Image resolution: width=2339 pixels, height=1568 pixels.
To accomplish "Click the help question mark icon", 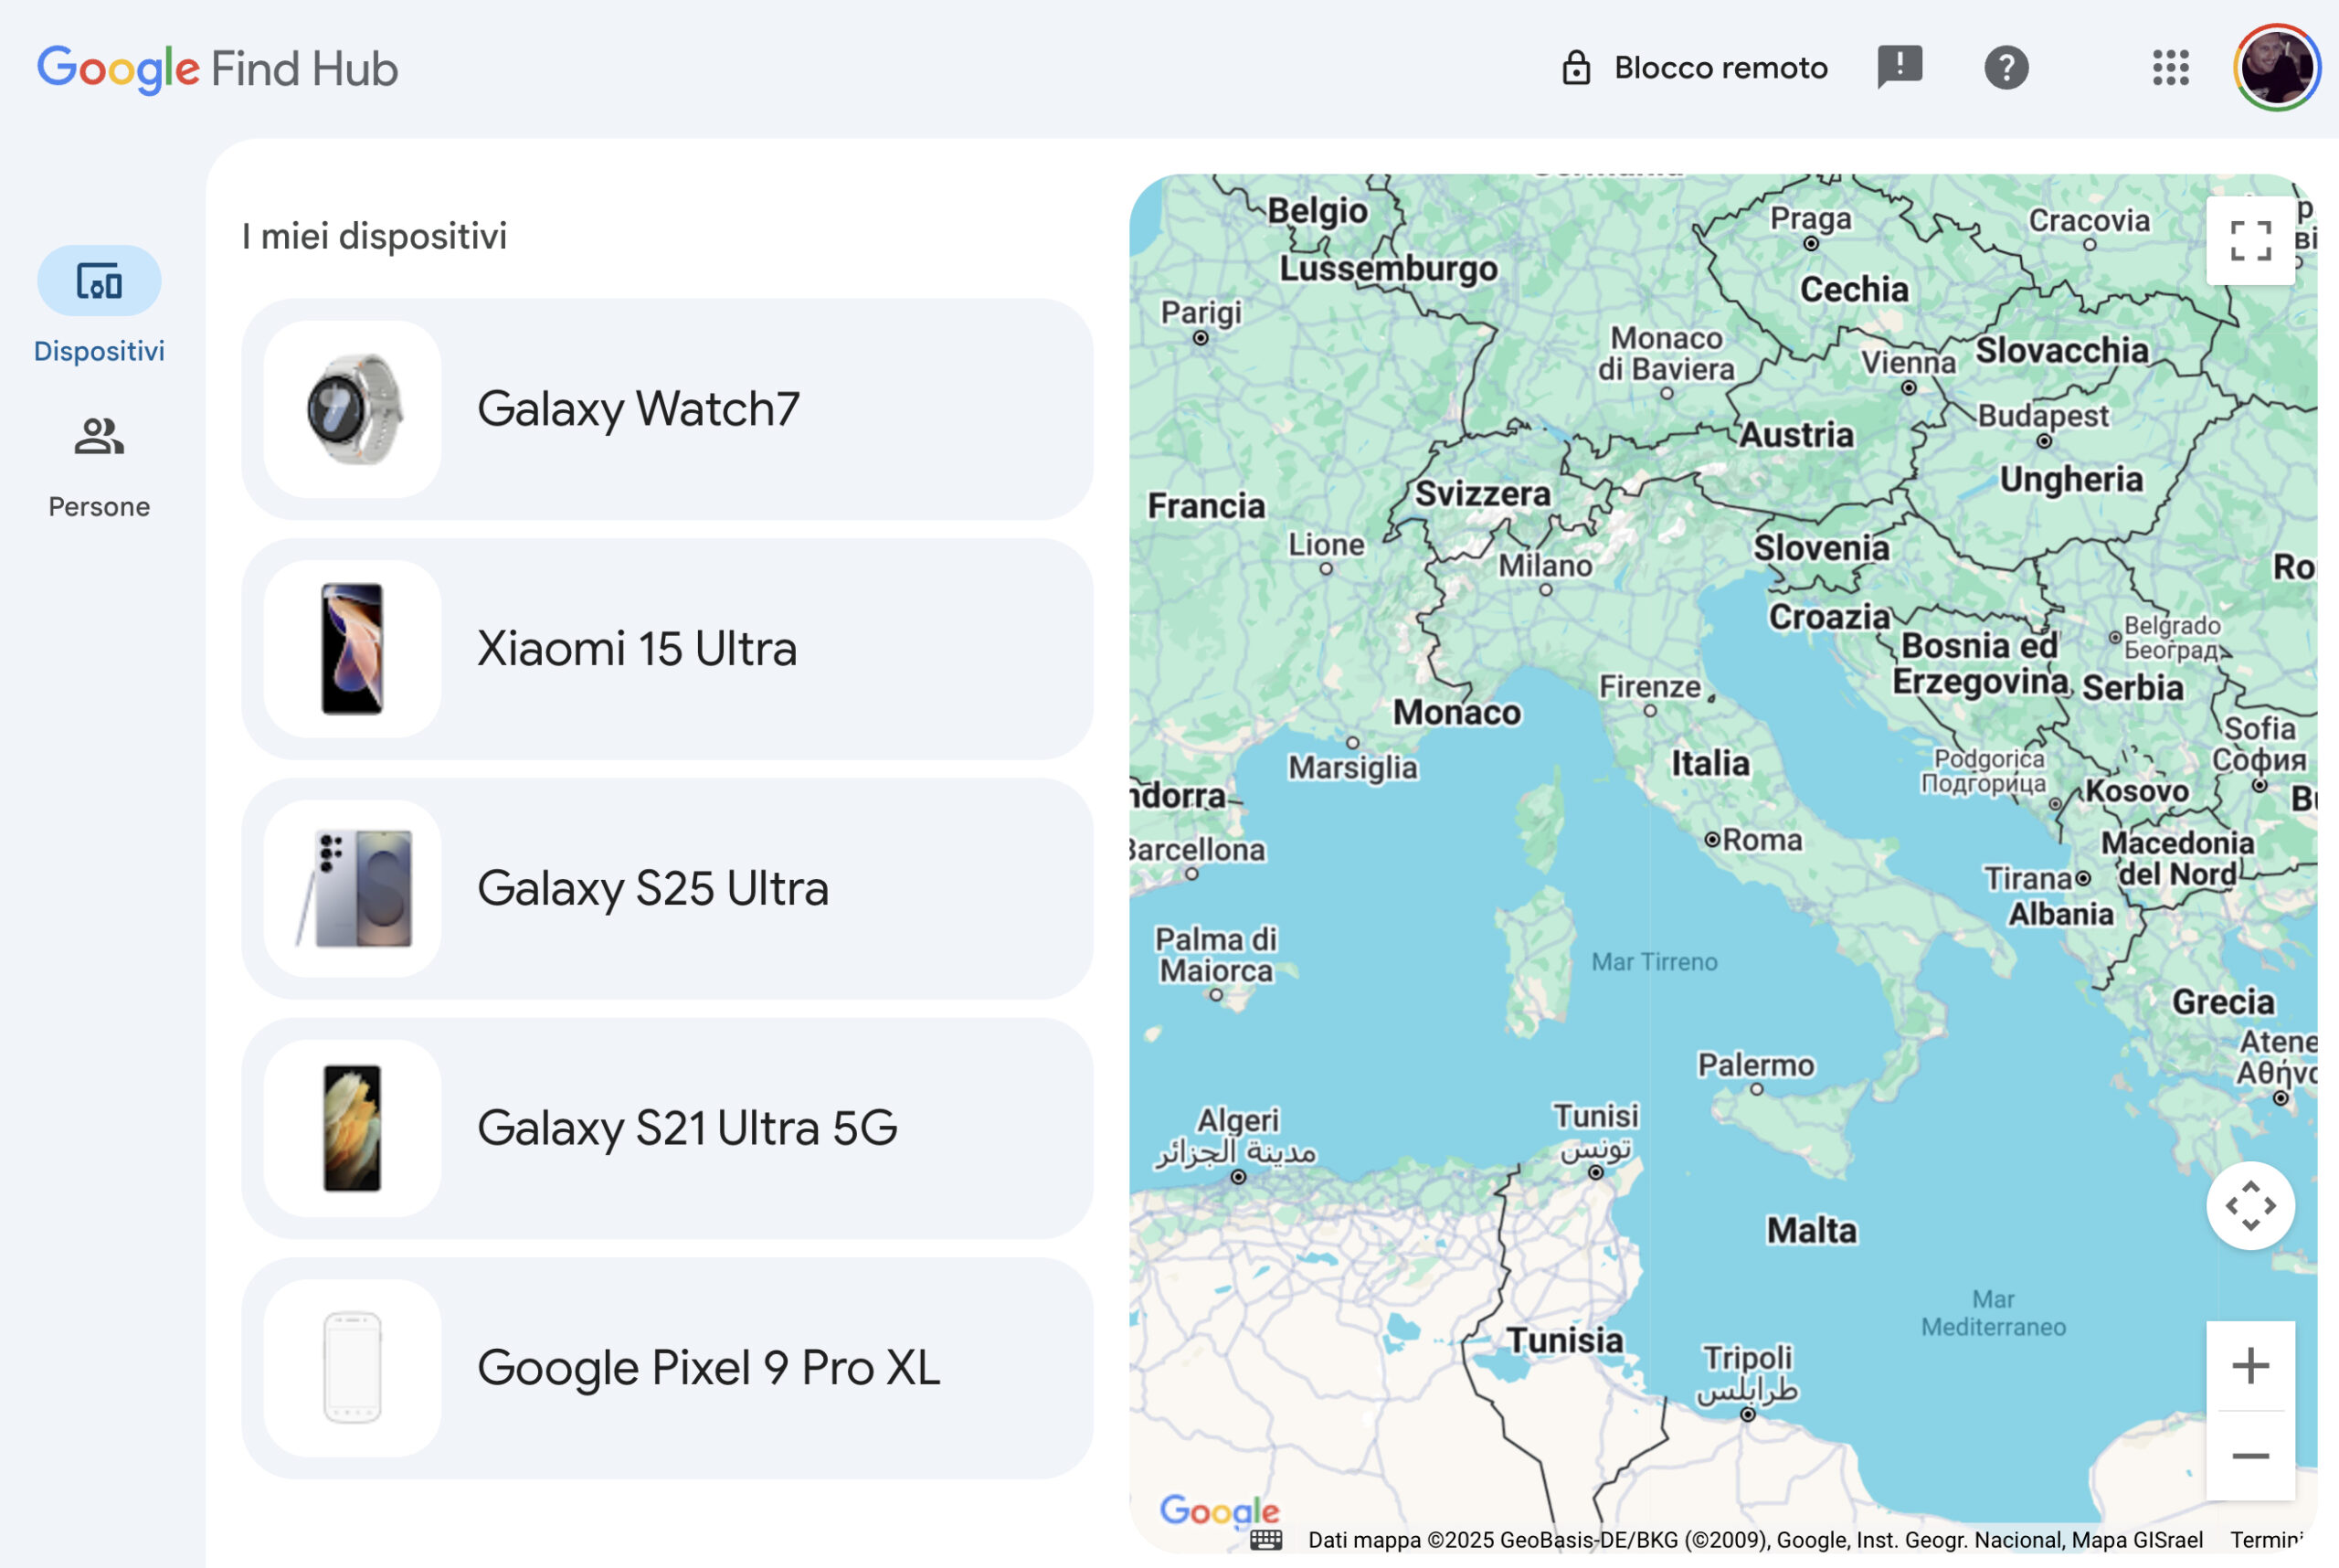I will pyautogui.click(x=2006, y=68).
